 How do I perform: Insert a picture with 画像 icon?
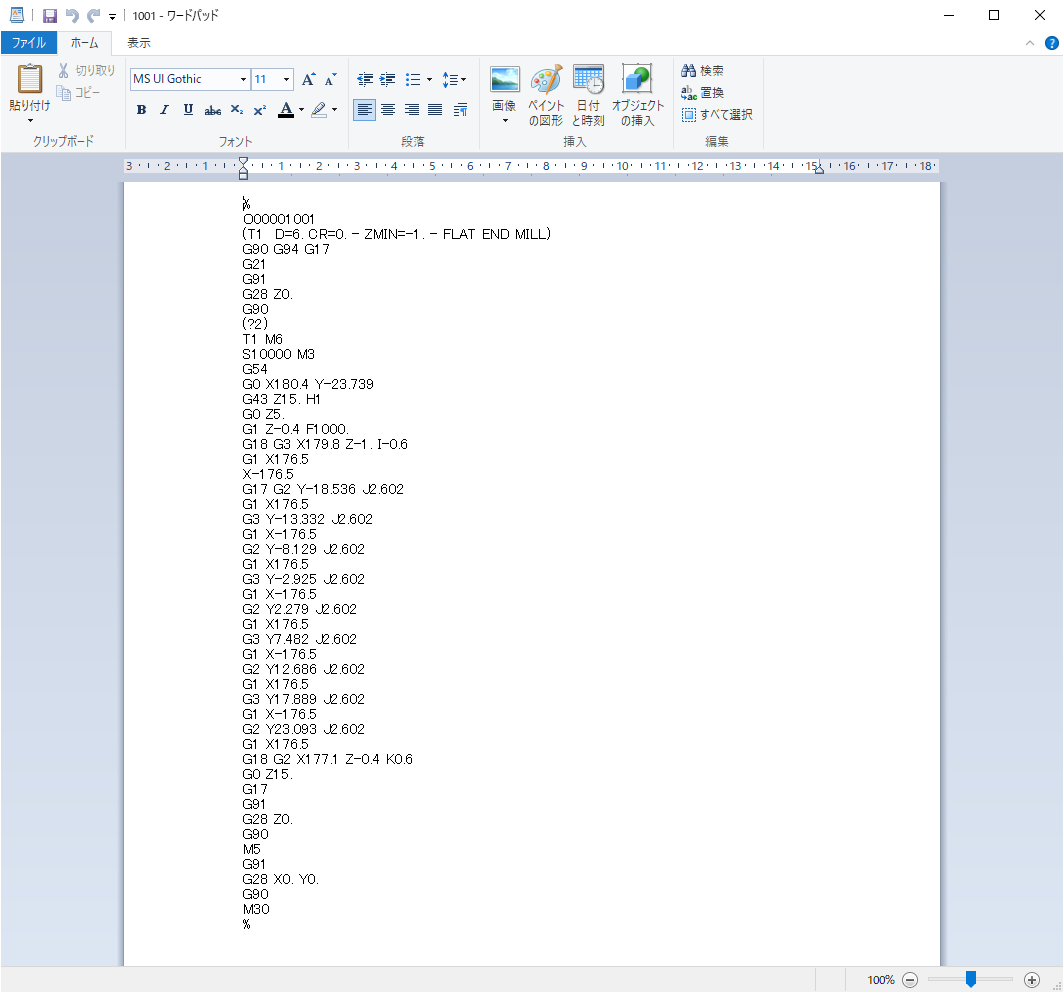pos(504,80)
